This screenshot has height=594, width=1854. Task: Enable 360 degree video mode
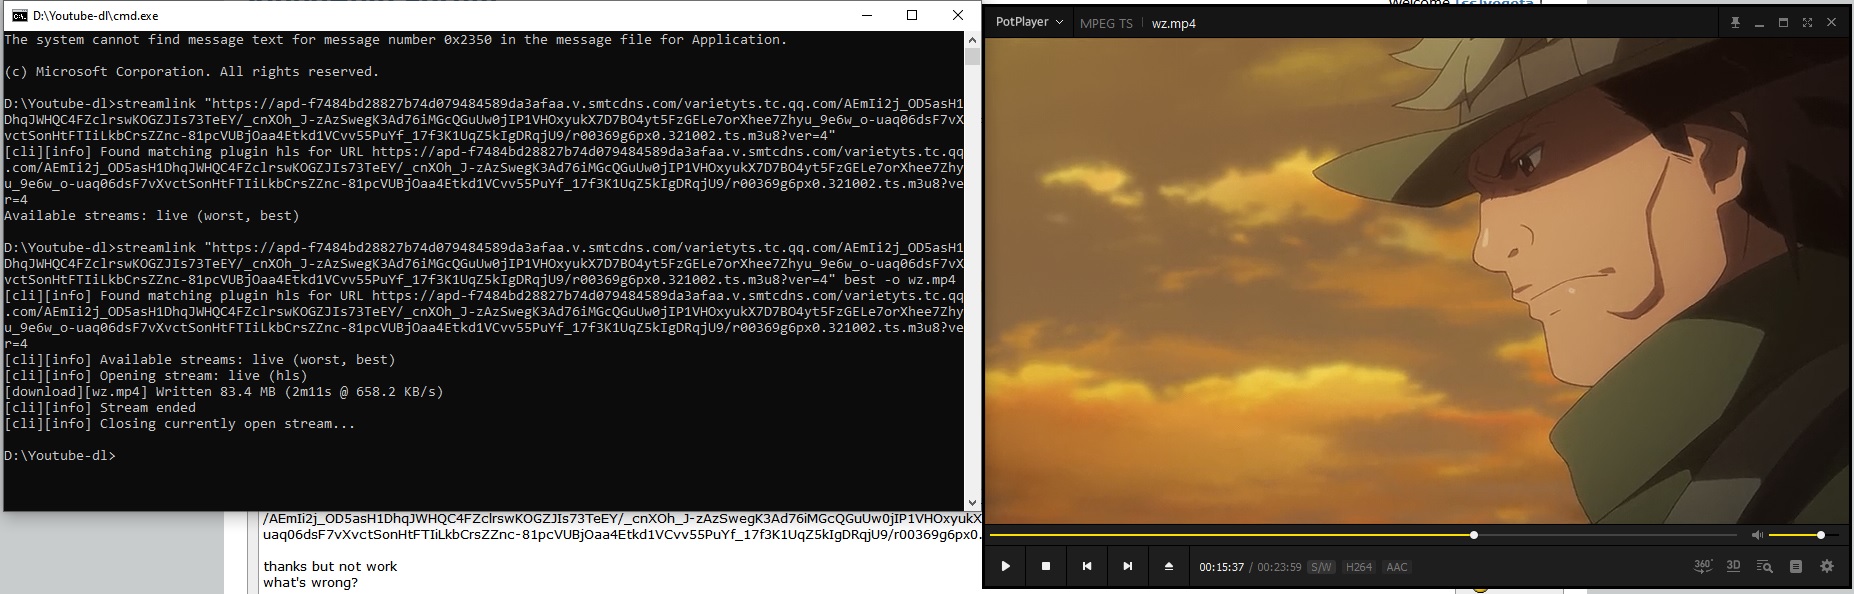pyautogui.click(x=1703, y=566)
